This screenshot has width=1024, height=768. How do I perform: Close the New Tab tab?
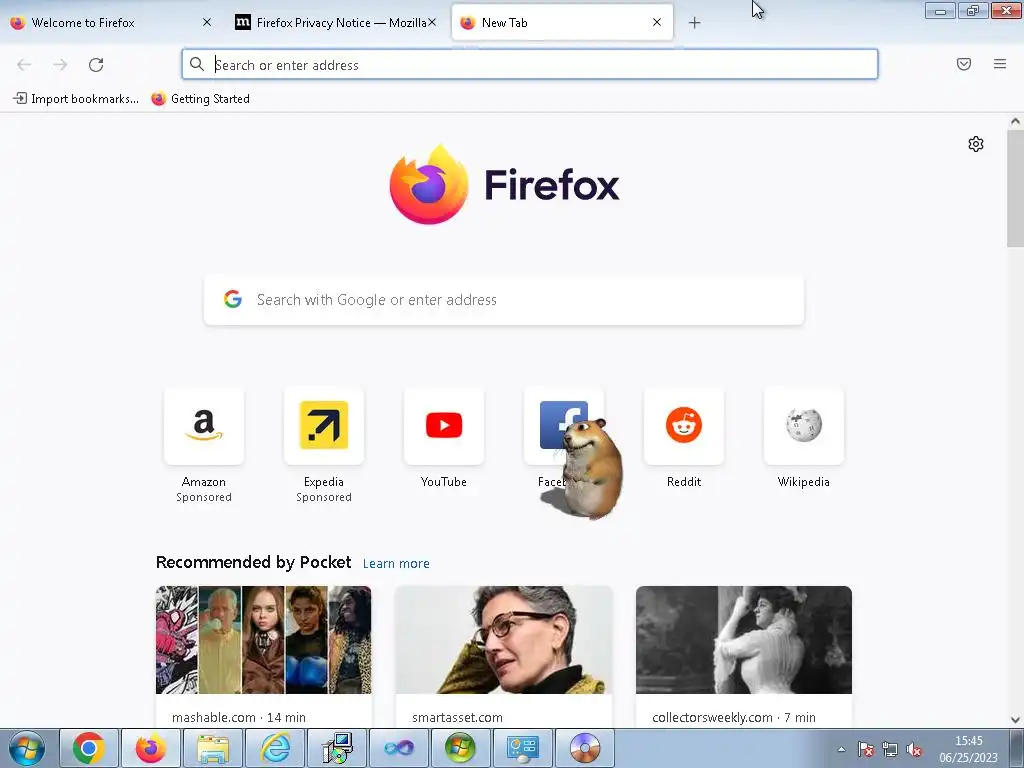click(657, 22)
